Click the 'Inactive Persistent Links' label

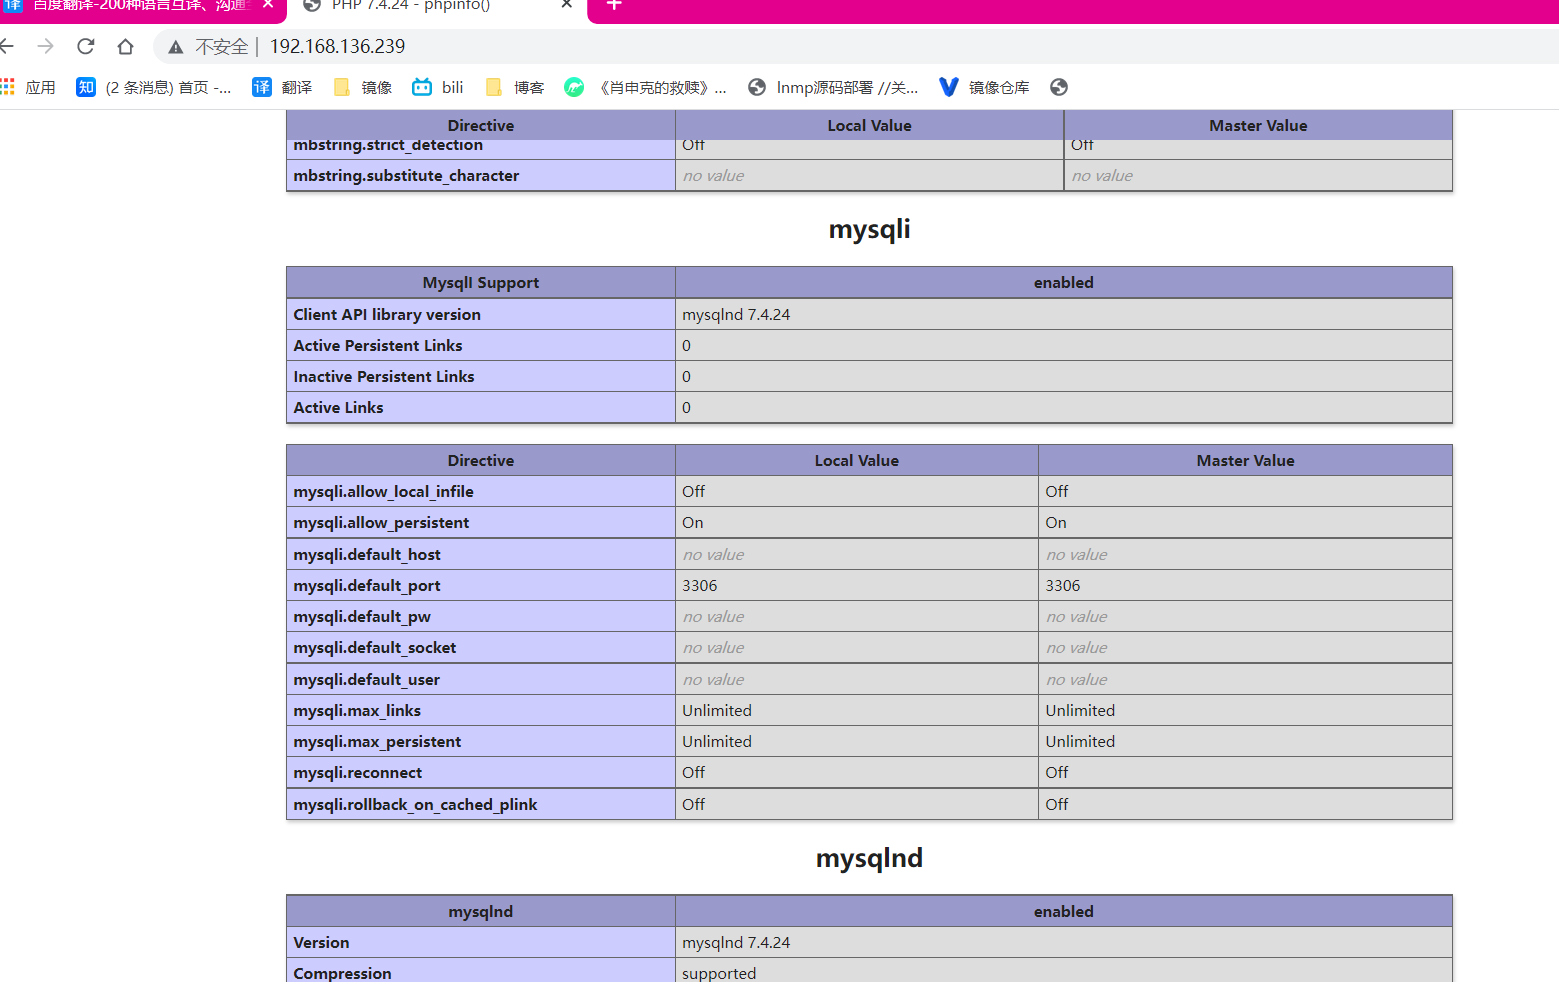384,376
